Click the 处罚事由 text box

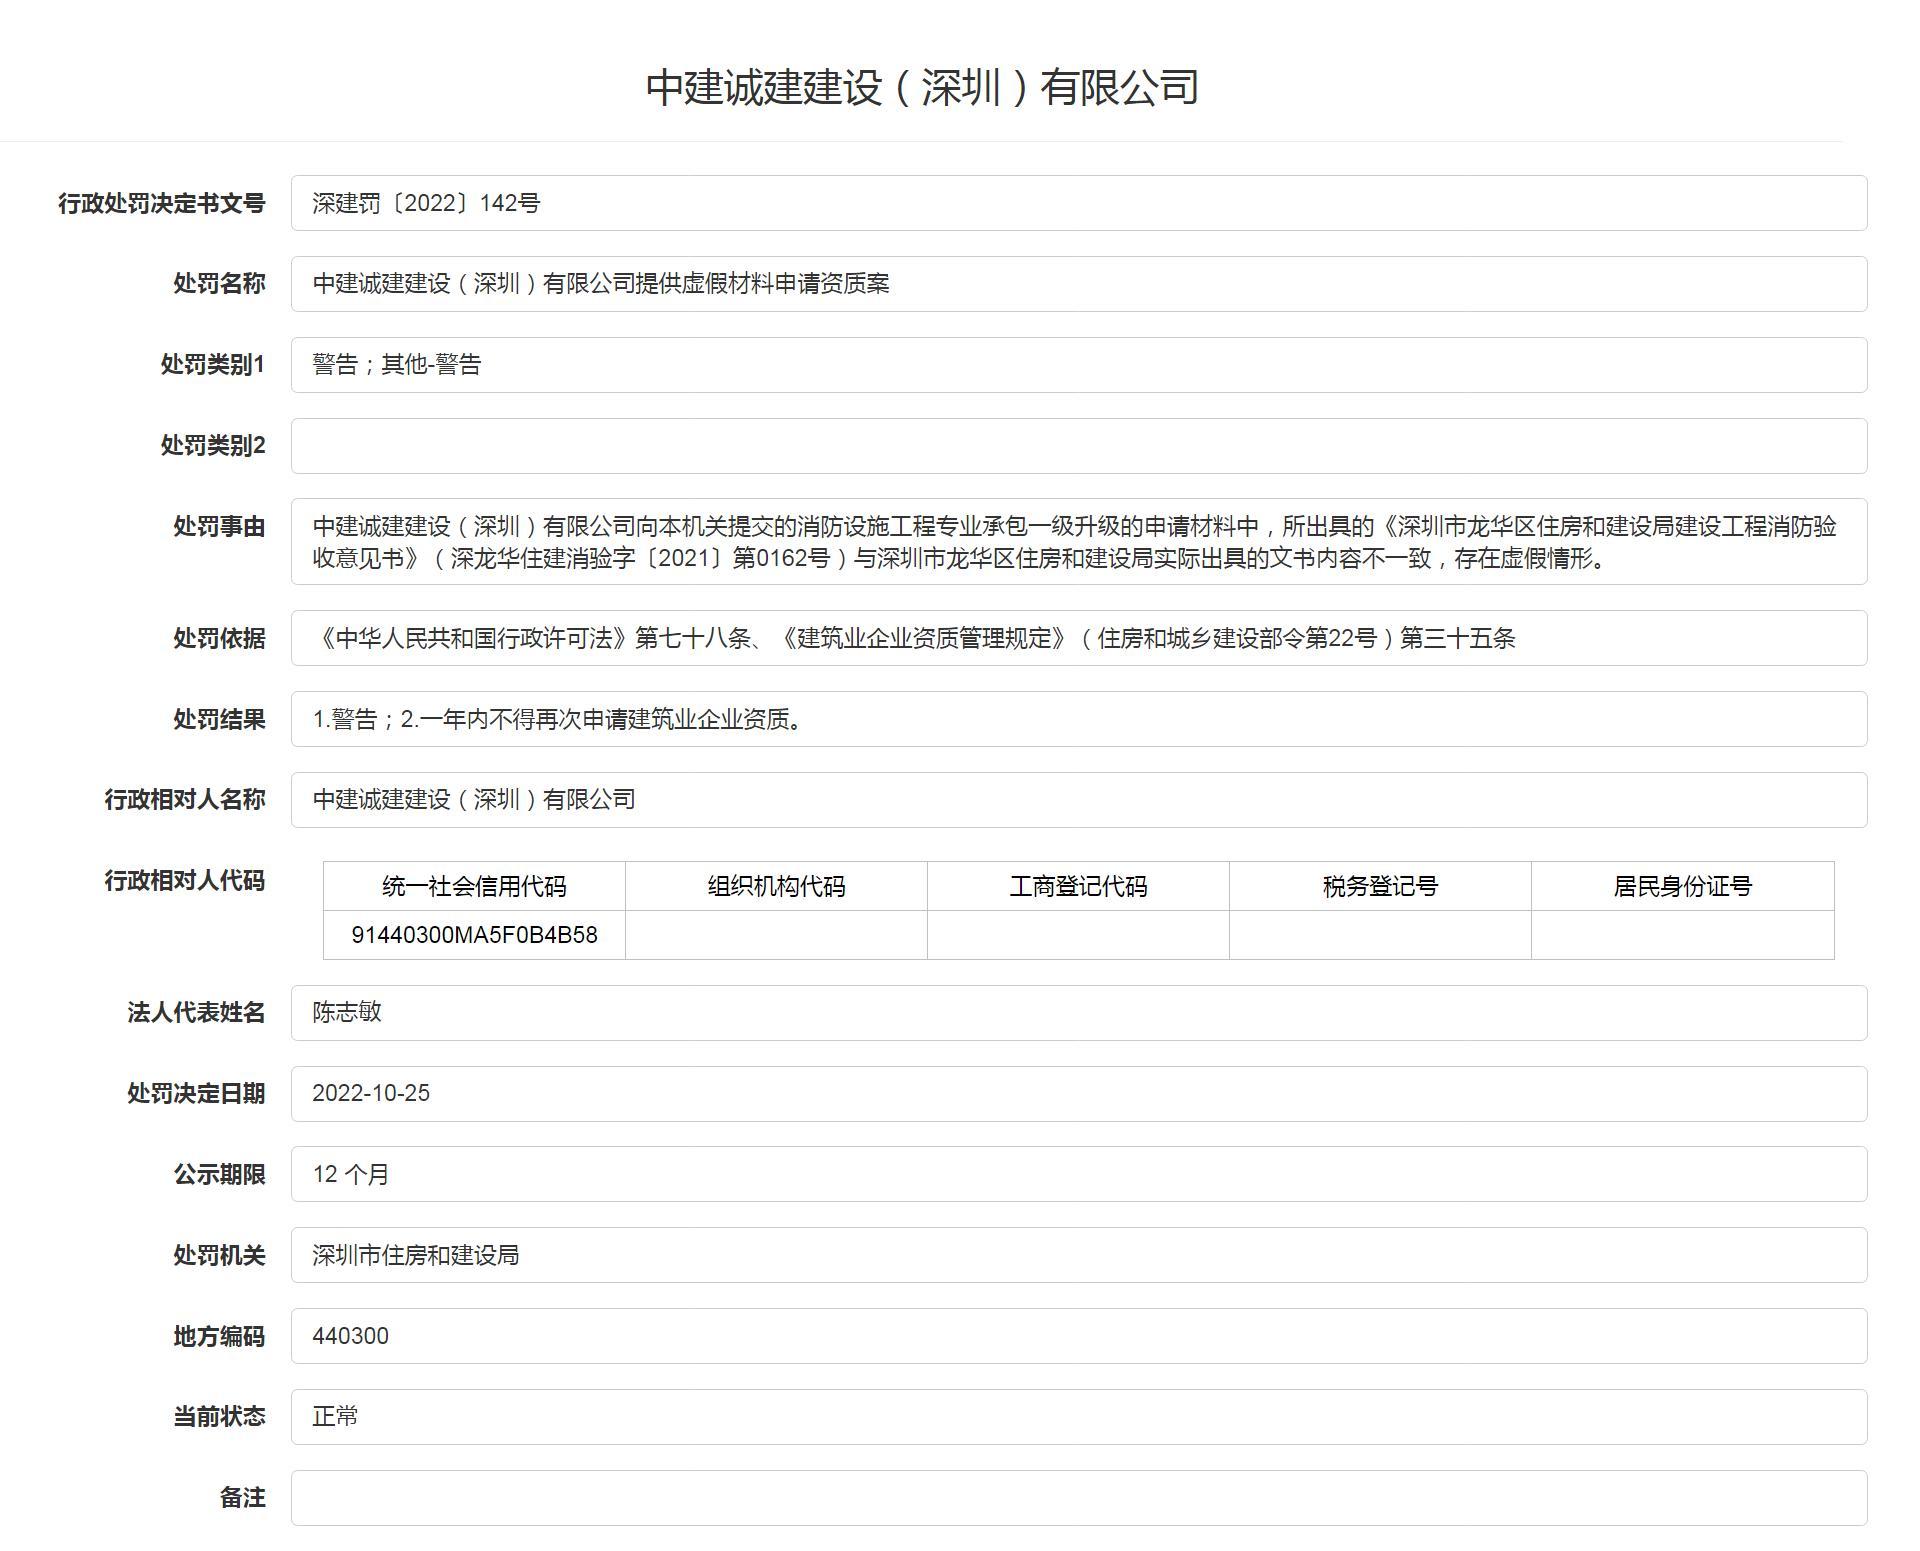click(1079, 542)
